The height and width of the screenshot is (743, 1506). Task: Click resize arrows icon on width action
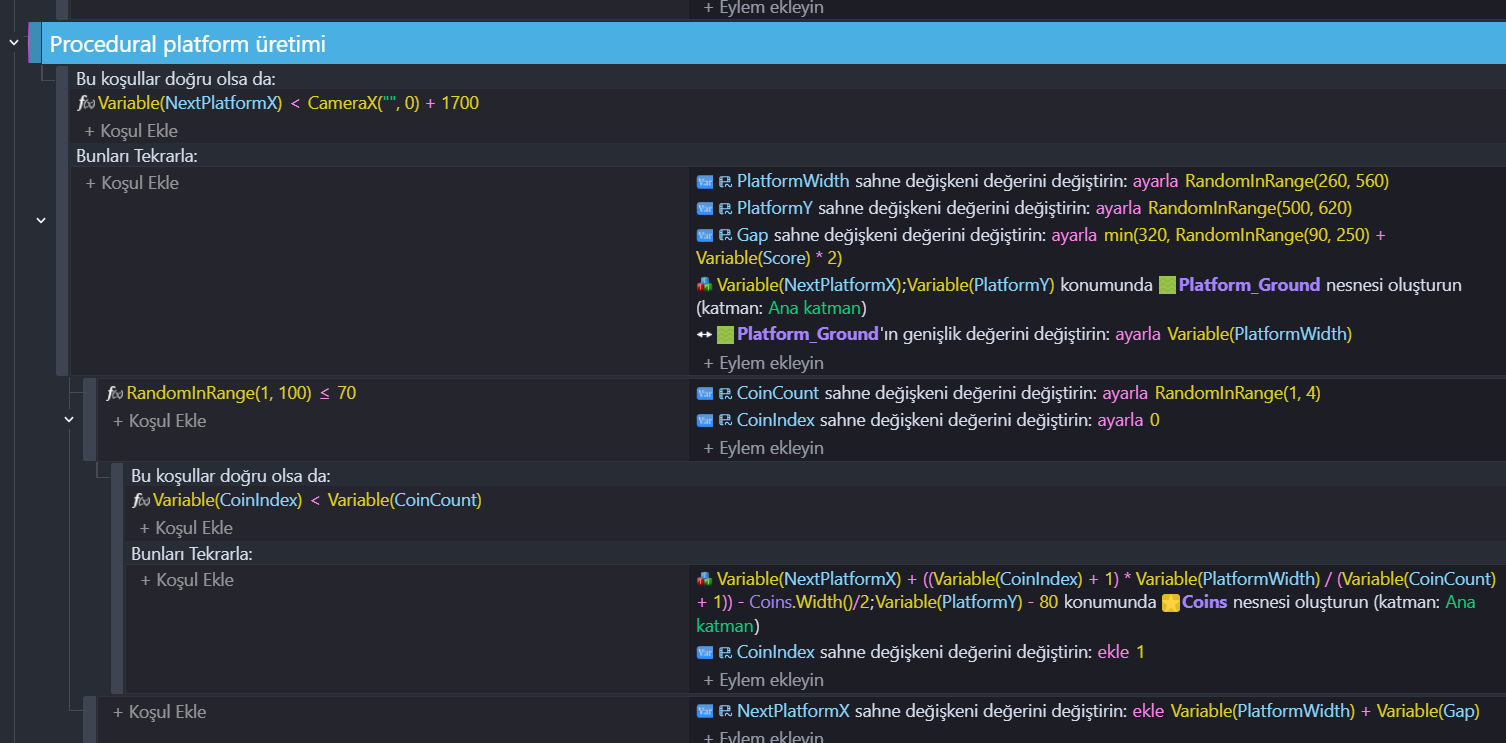704,334
